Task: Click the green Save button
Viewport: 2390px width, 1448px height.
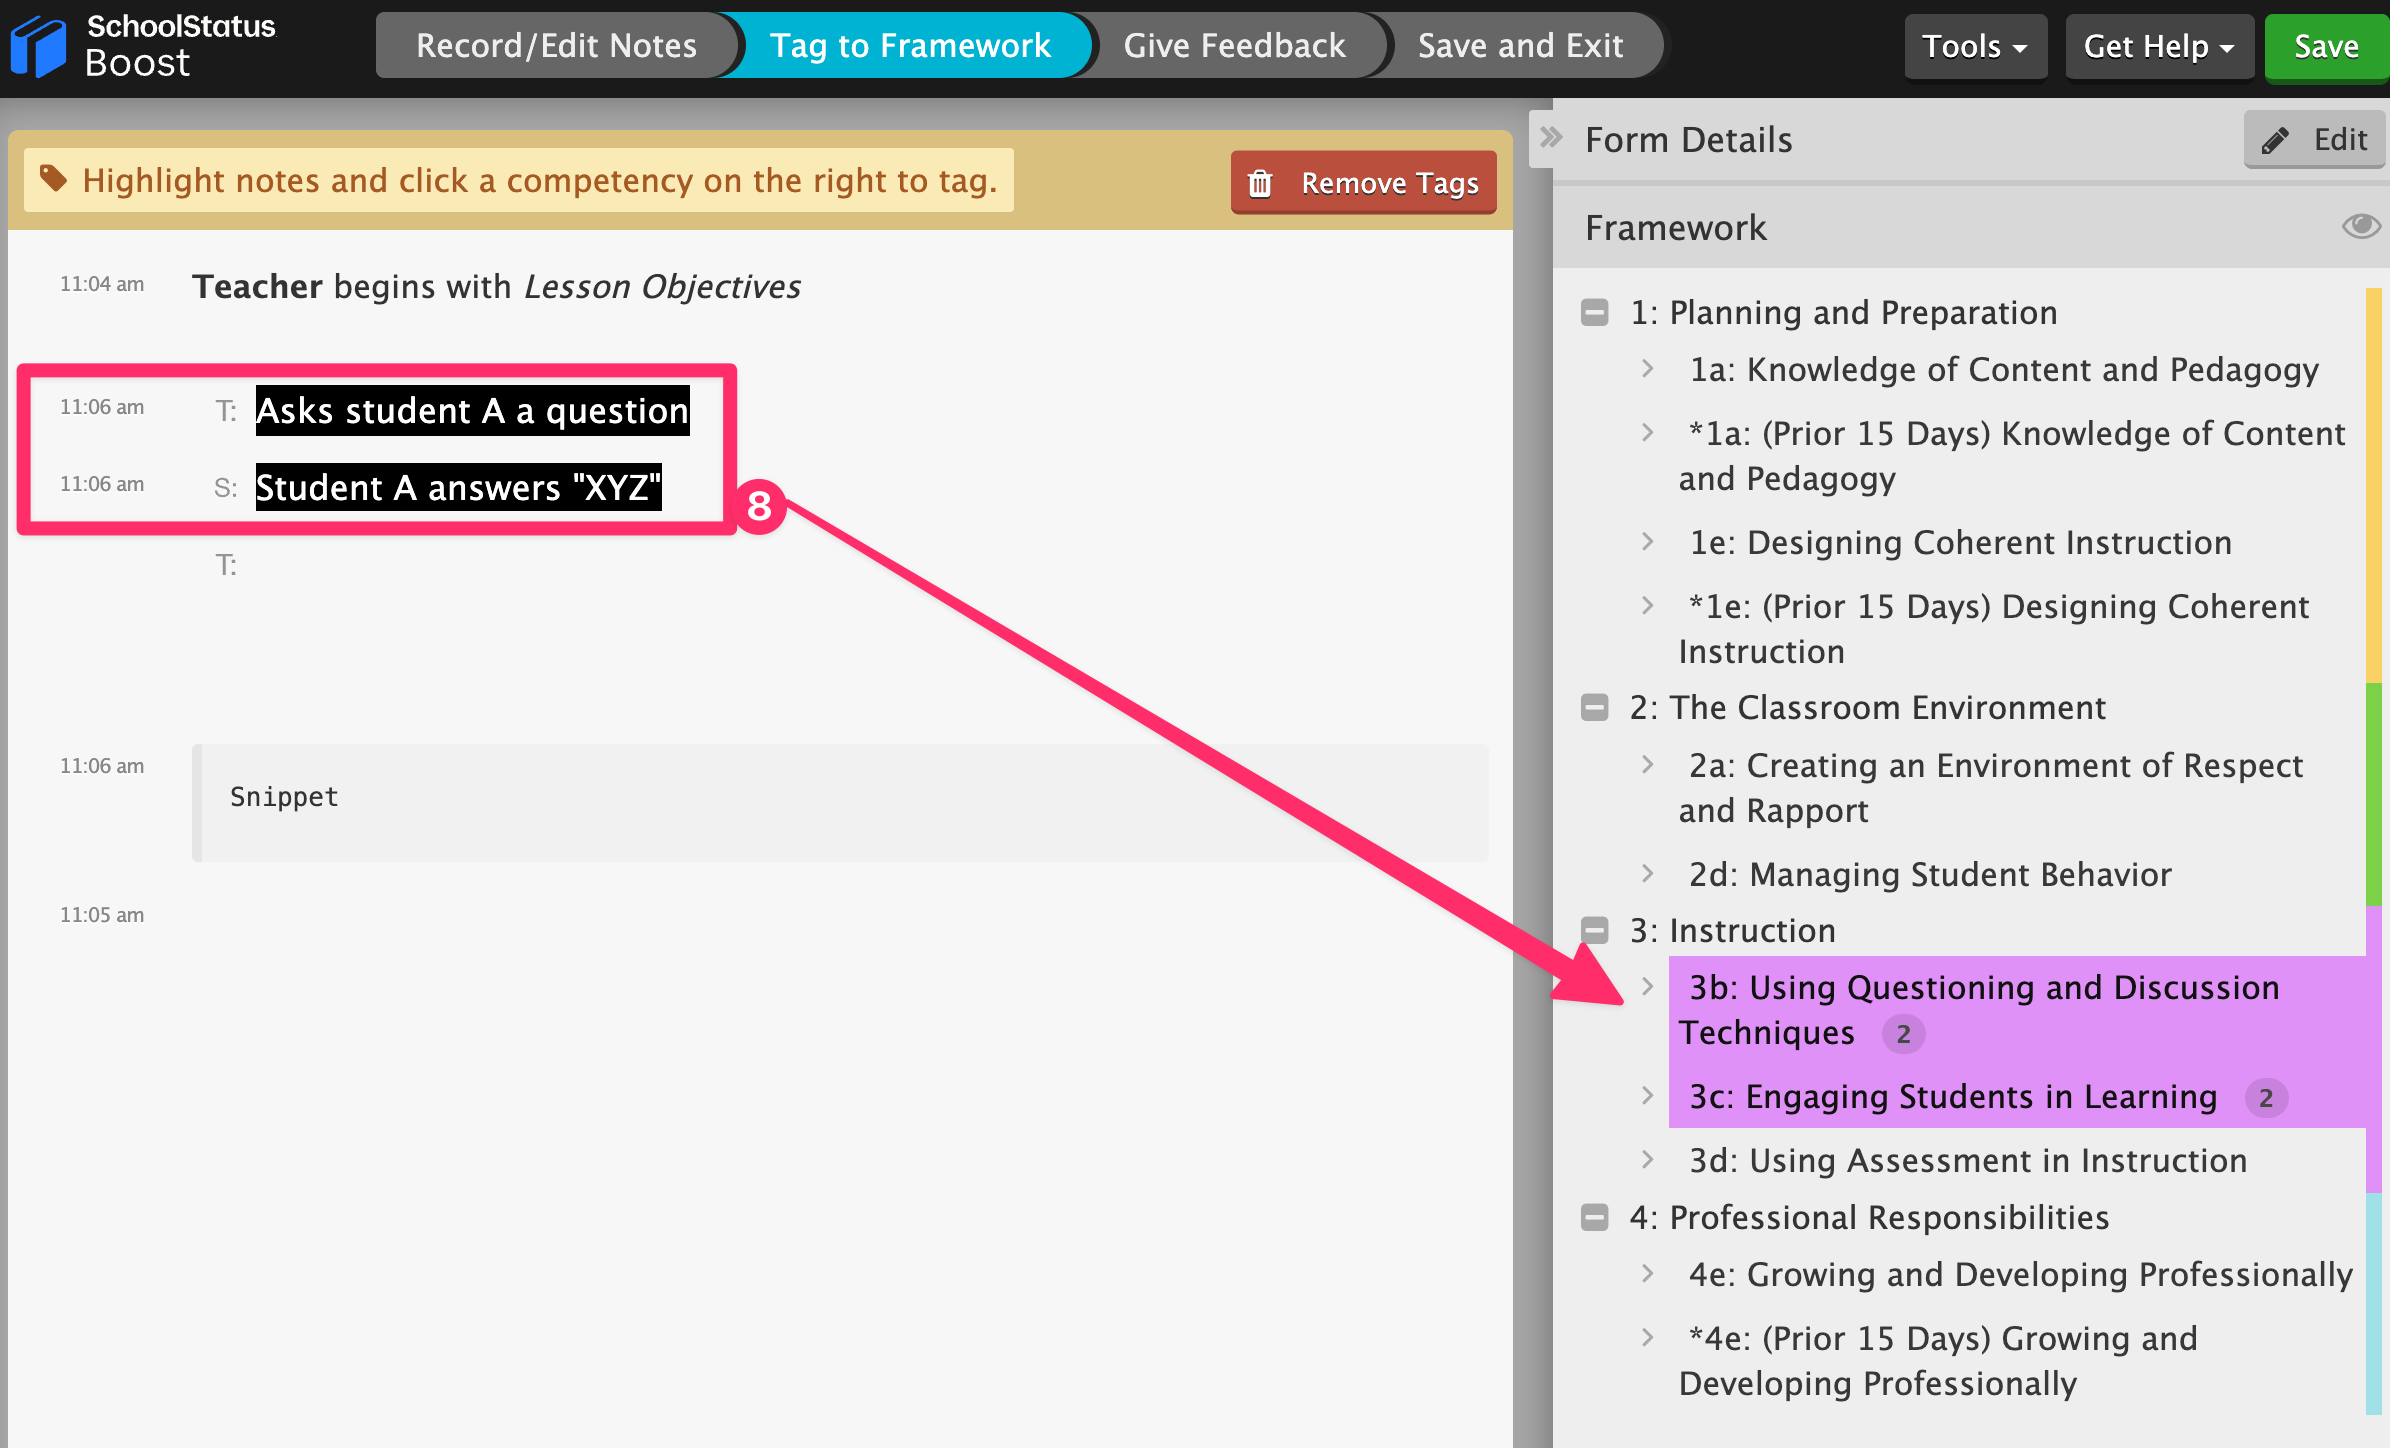Action: [2326, 46]
